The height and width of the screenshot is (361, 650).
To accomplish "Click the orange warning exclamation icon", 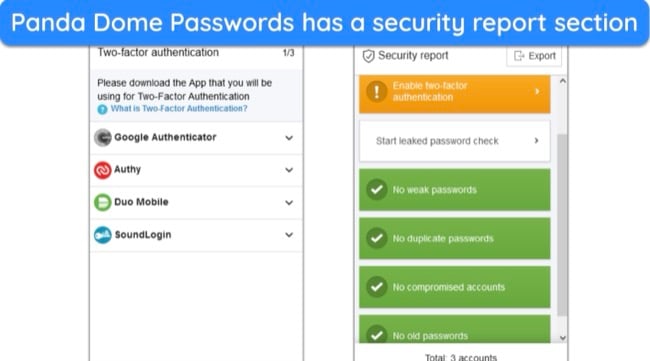I will click(x=377, y=91).
